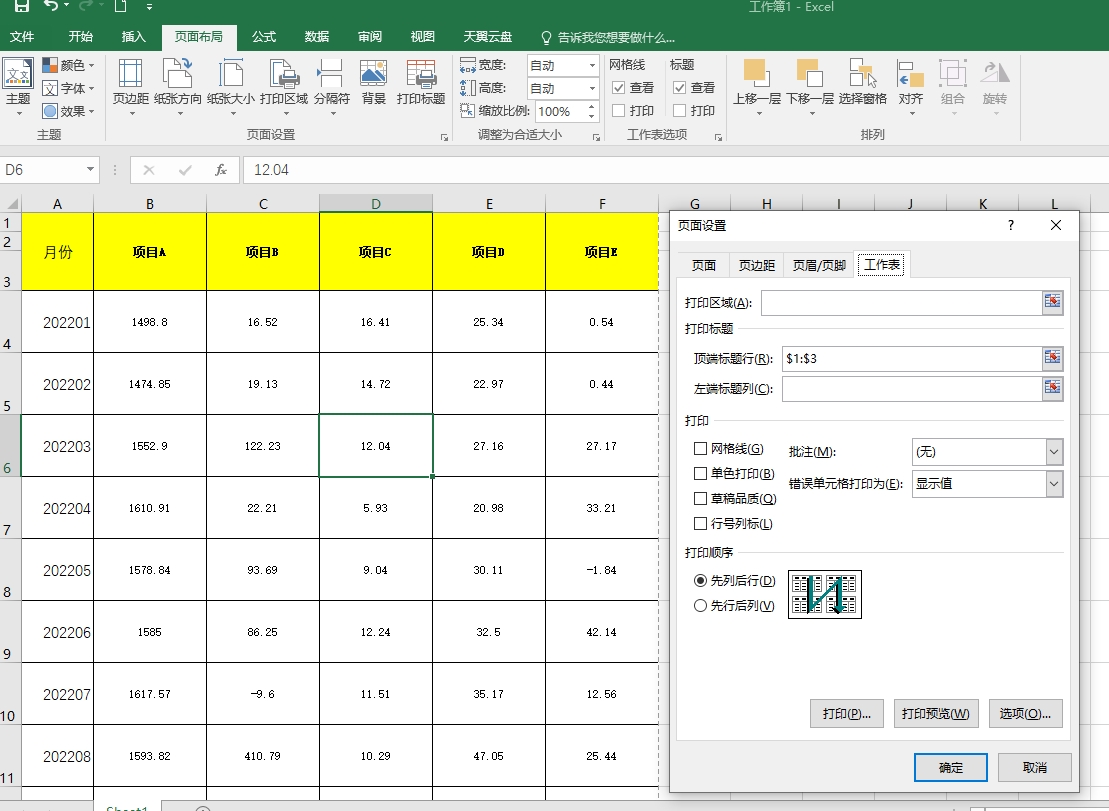Open the 分隔符 breaks menu
This screenshot has width=1109, height=811.
pyautogui.click(x=332, y=88)
